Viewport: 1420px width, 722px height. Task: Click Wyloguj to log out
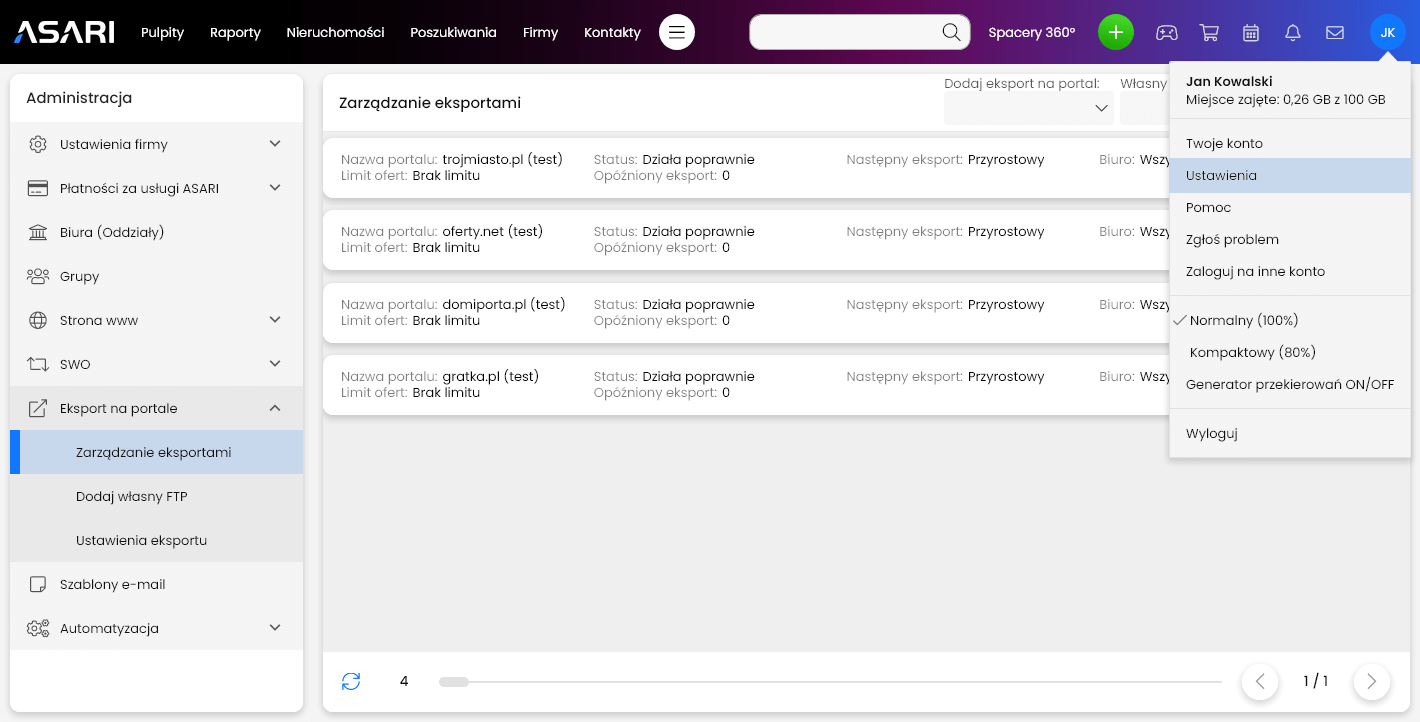click(x=1211, y=433)
